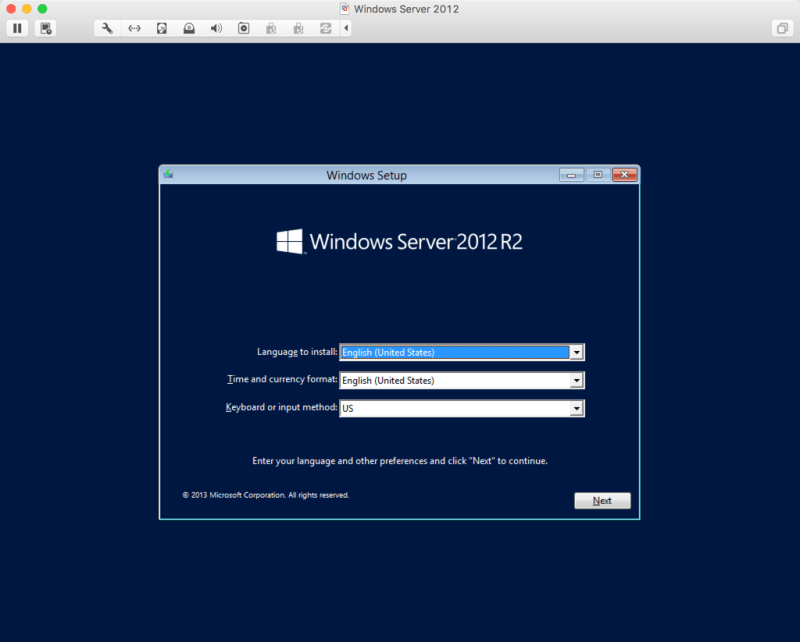Click the Next button
Viewport: 800px width, 642px height.
pyautogui.click(x=602, y=500)
